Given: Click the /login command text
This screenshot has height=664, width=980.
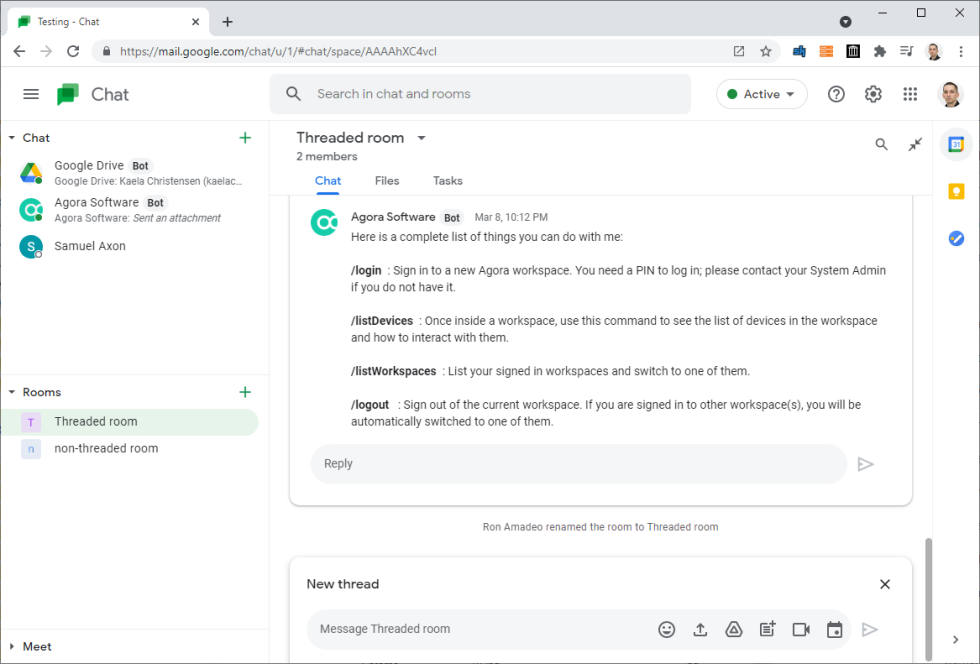Looking at the screenshot, I should click(x=366, y=271).
